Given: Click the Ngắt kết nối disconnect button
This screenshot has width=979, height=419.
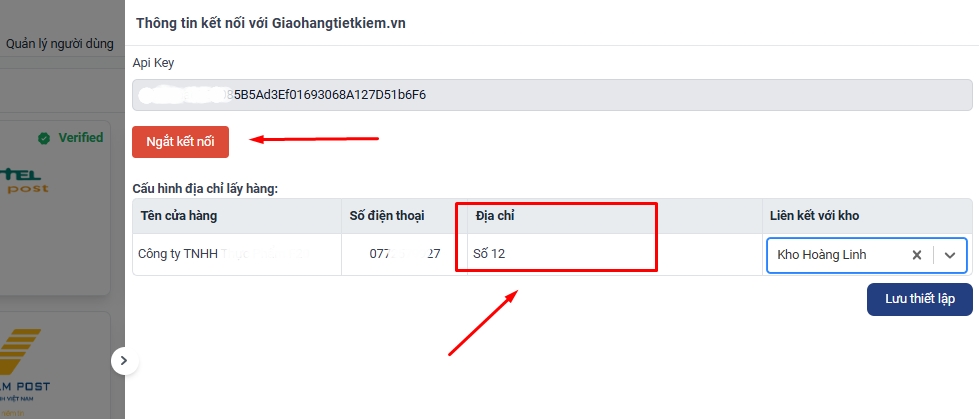Looking at the screenshot, I should pyautogui.click(x=180, y=142).
